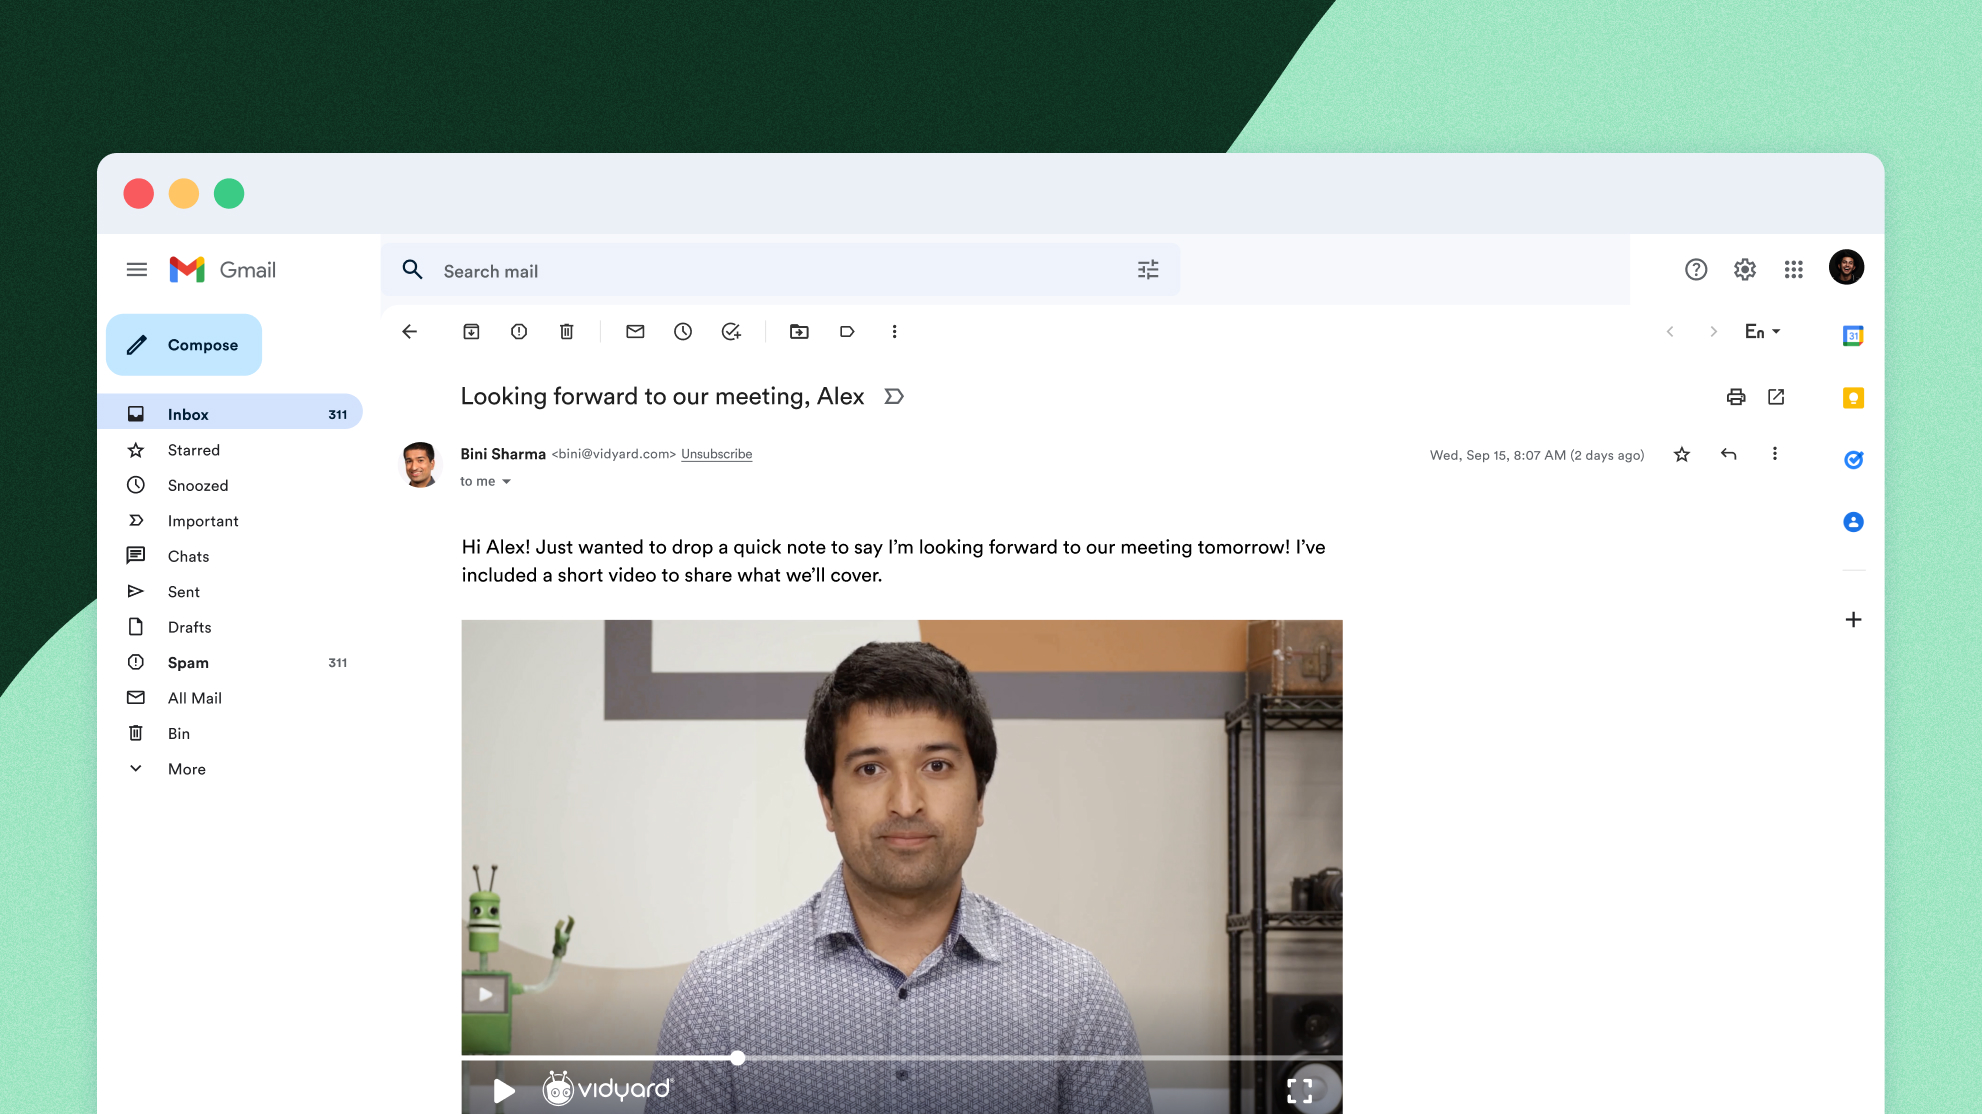Expand the More labels section

186,768
